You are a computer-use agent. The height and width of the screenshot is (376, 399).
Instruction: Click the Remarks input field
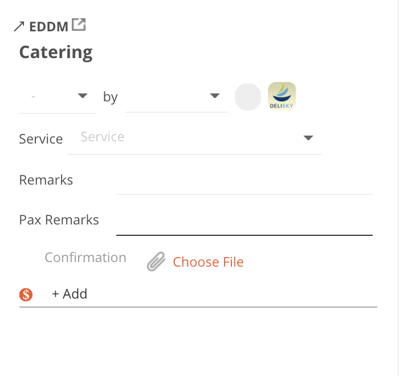244,181
